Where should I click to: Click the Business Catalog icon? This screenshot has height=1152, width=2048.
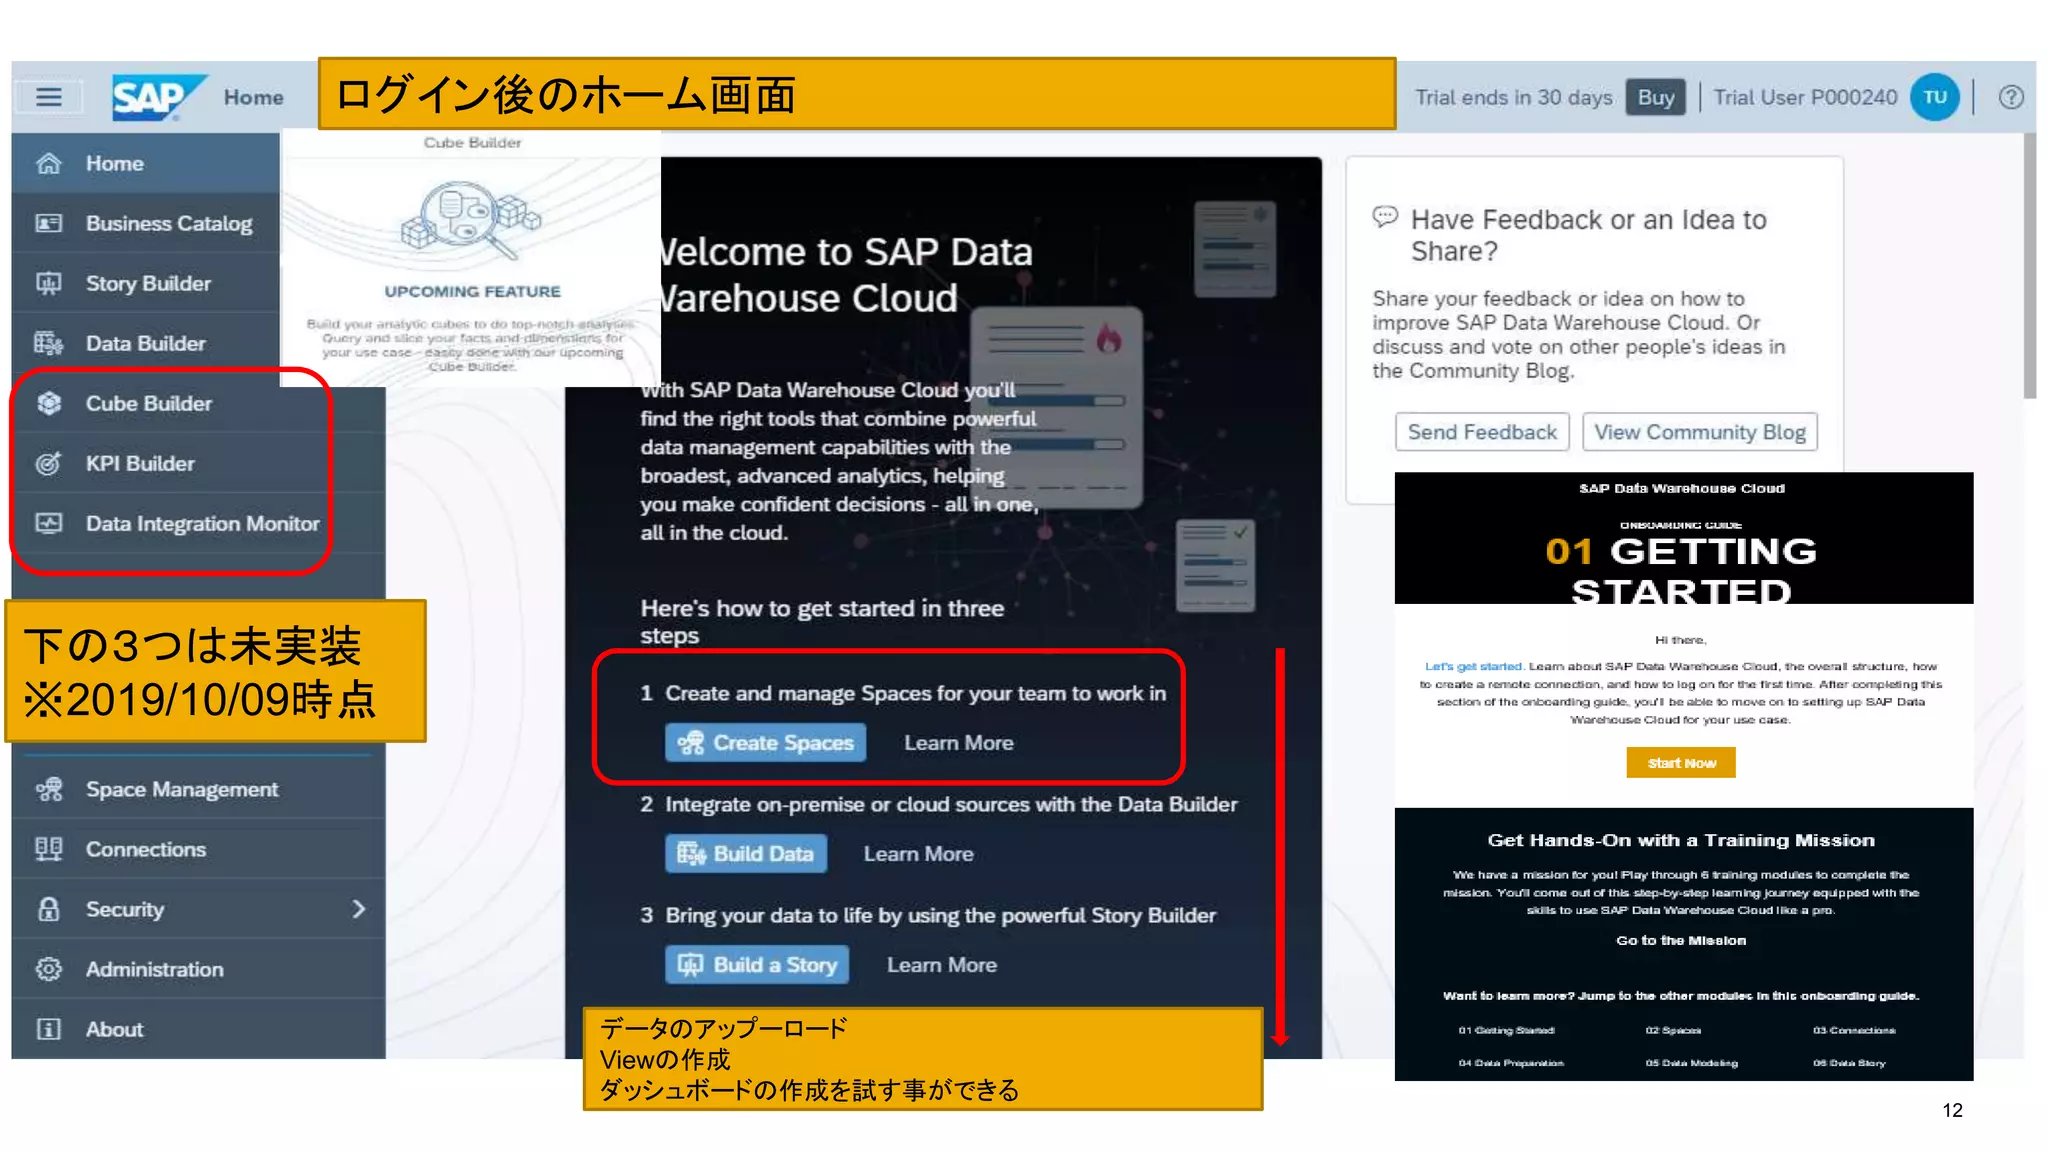pyautogui.click(x=48, y=223)
